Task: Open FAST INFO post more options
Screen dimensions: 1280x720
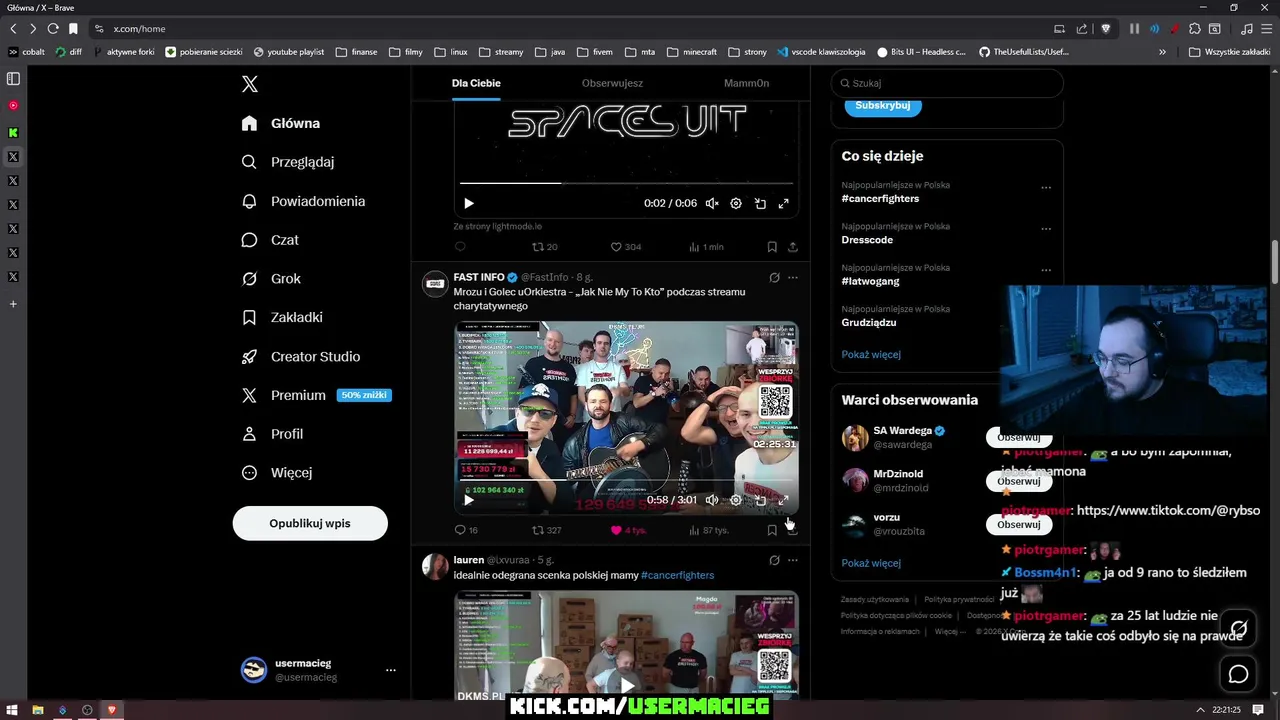Action: point(793,278)
